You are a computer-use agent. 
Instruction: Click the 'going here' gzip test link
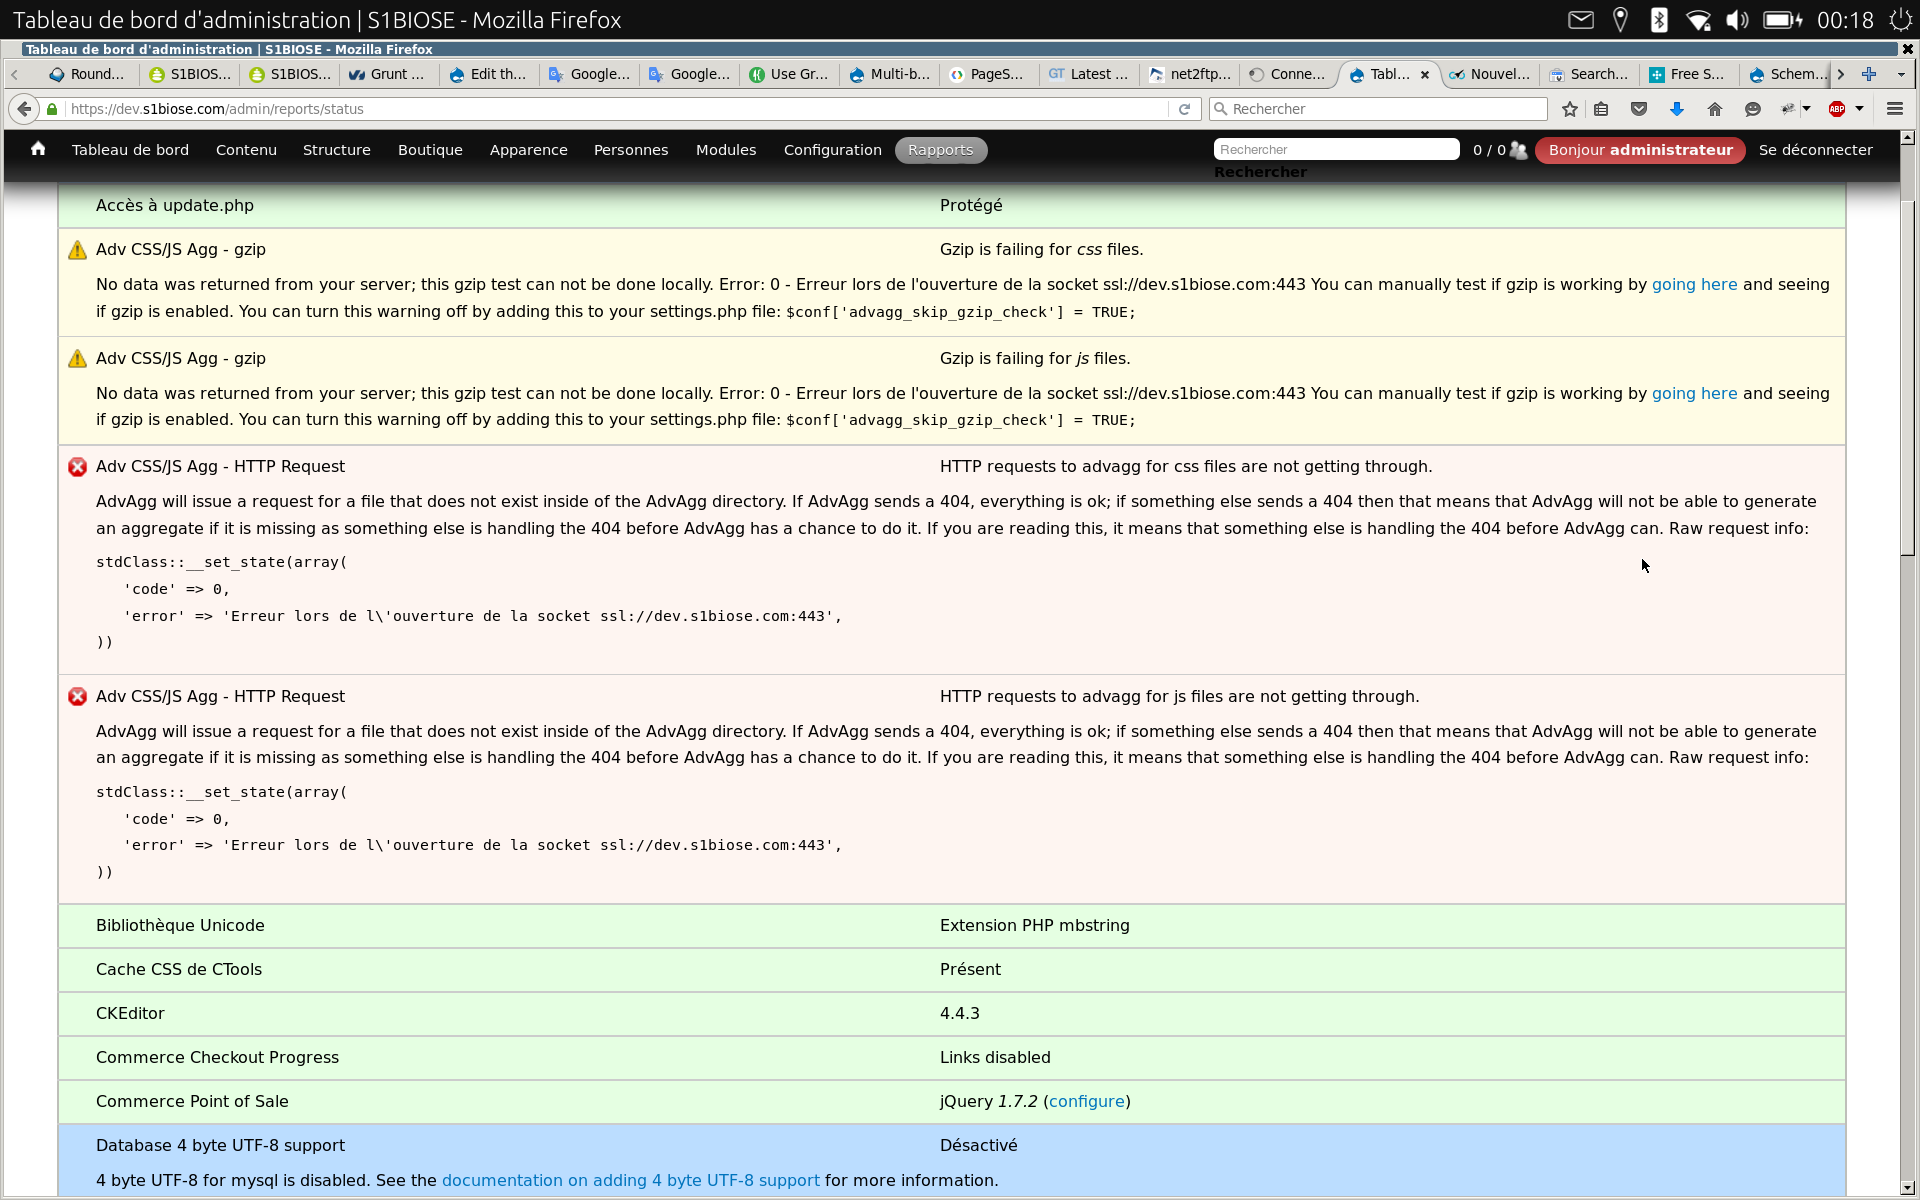(x=1694, y=284)
